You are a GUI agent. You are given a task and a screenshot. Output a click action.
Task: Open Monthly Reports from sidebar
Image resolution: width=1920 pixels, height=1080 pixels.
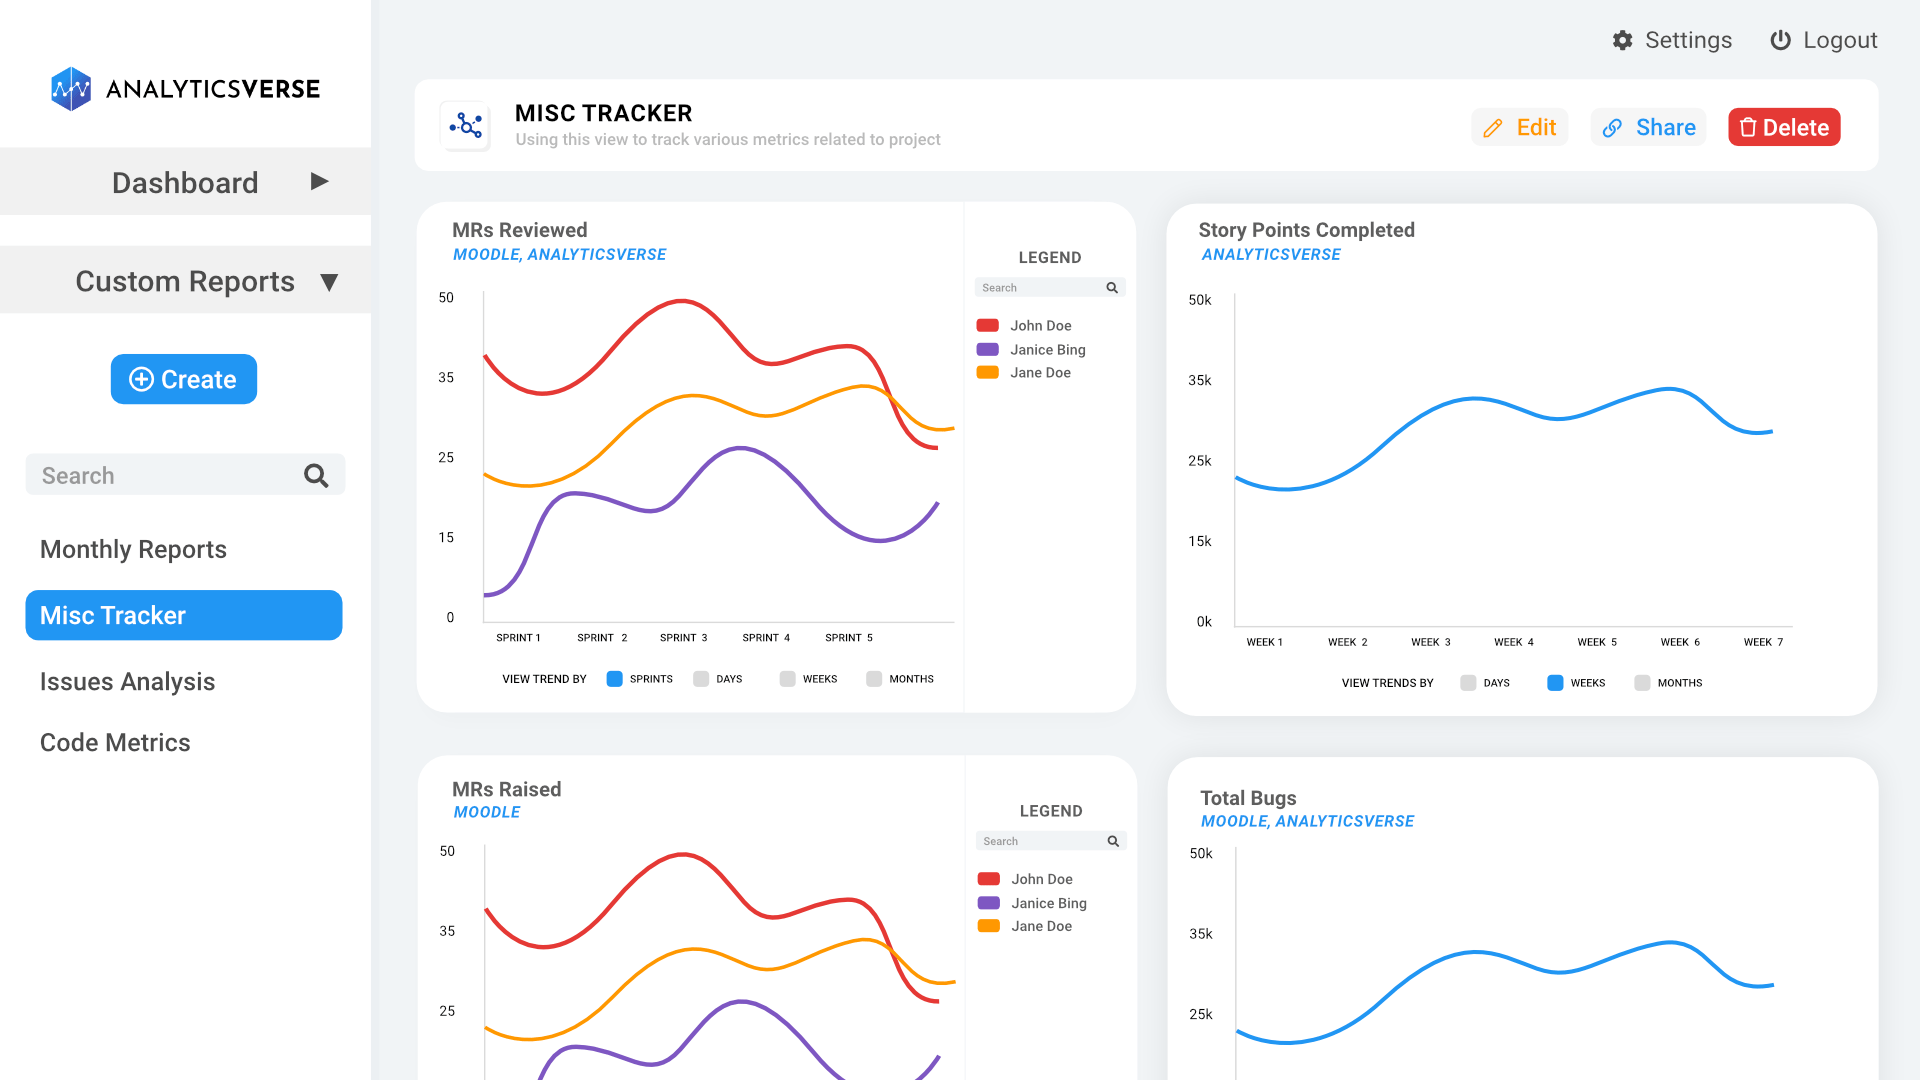[x=133, y=549]
